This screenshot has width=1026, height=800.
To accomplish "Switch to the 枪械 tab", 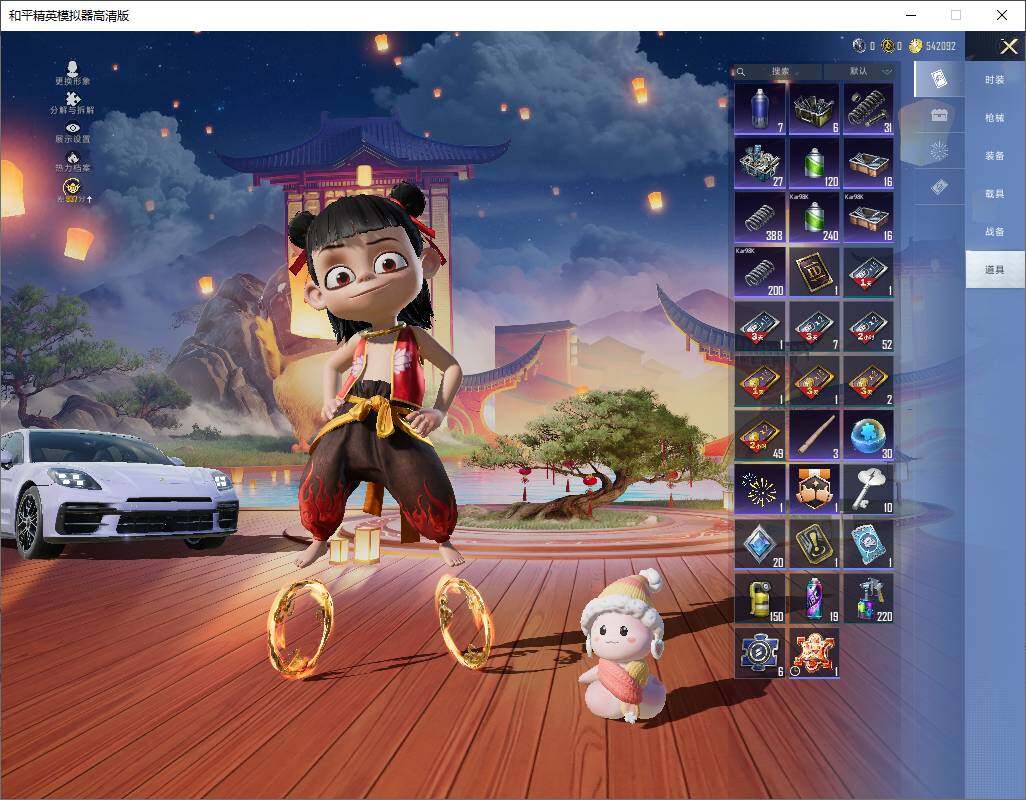I will pos(995,118).
